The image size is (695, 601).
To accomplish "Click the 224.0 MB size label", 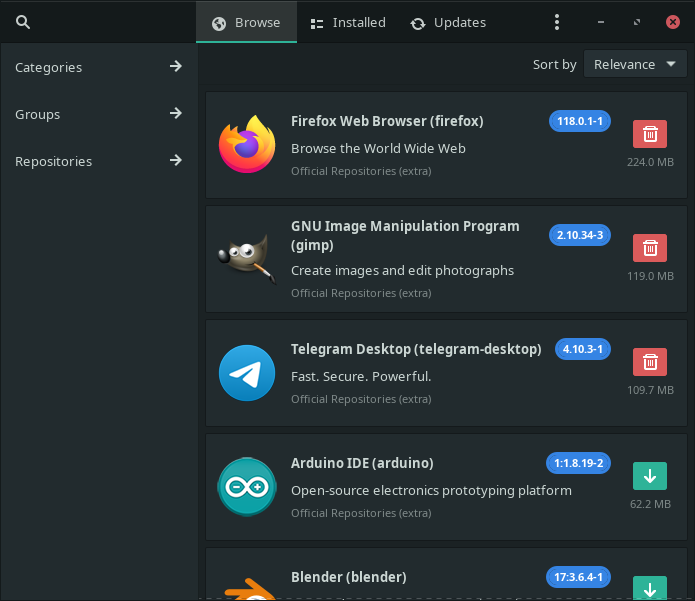I will click(650, 162).
